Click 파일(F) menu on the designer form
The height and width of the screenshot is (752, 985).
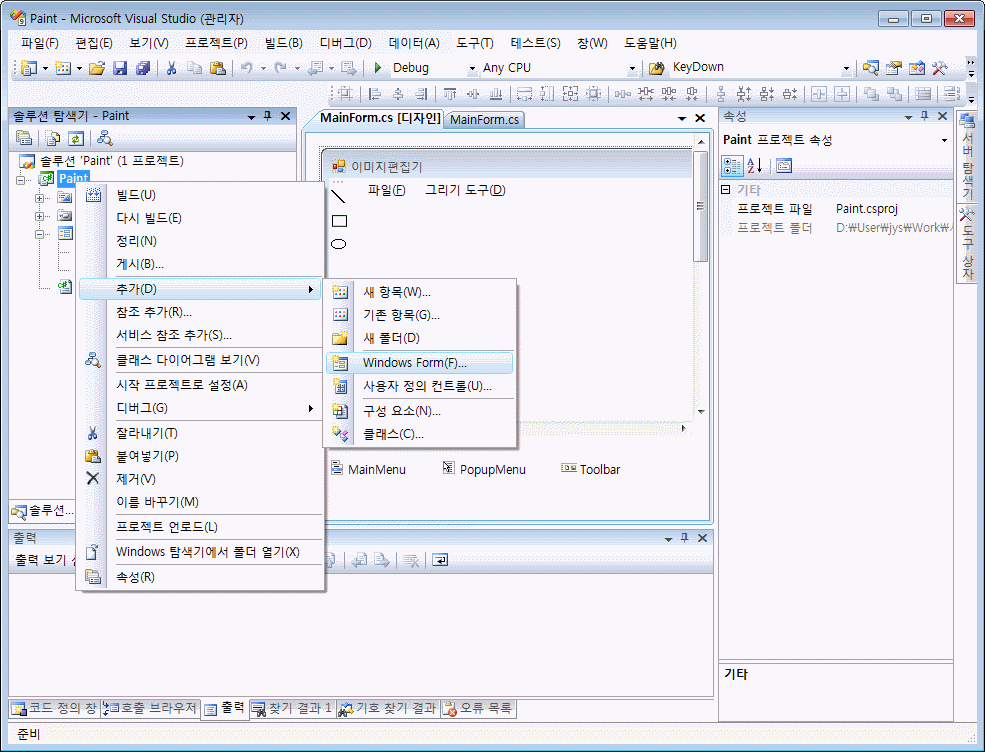point(386,190)
